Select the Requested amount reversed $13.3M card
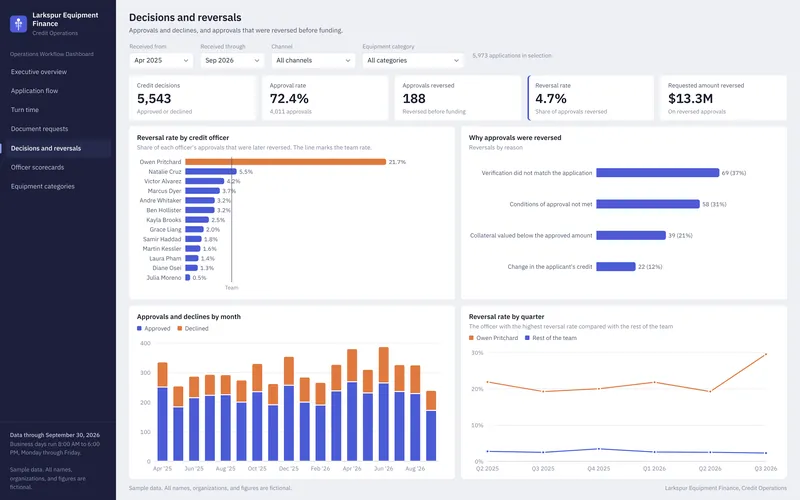Image resolution: width=800 pixels, height=500 pixels. 723,98
